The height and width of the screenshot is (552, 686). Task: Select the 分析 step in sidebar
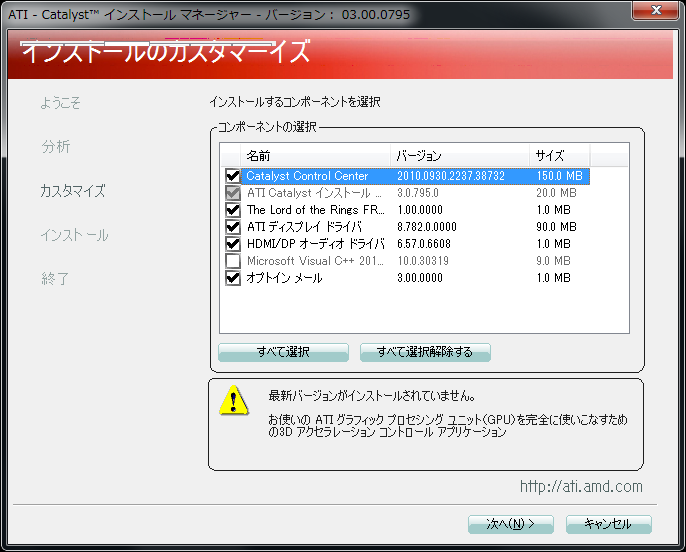(x=56, y=146)
